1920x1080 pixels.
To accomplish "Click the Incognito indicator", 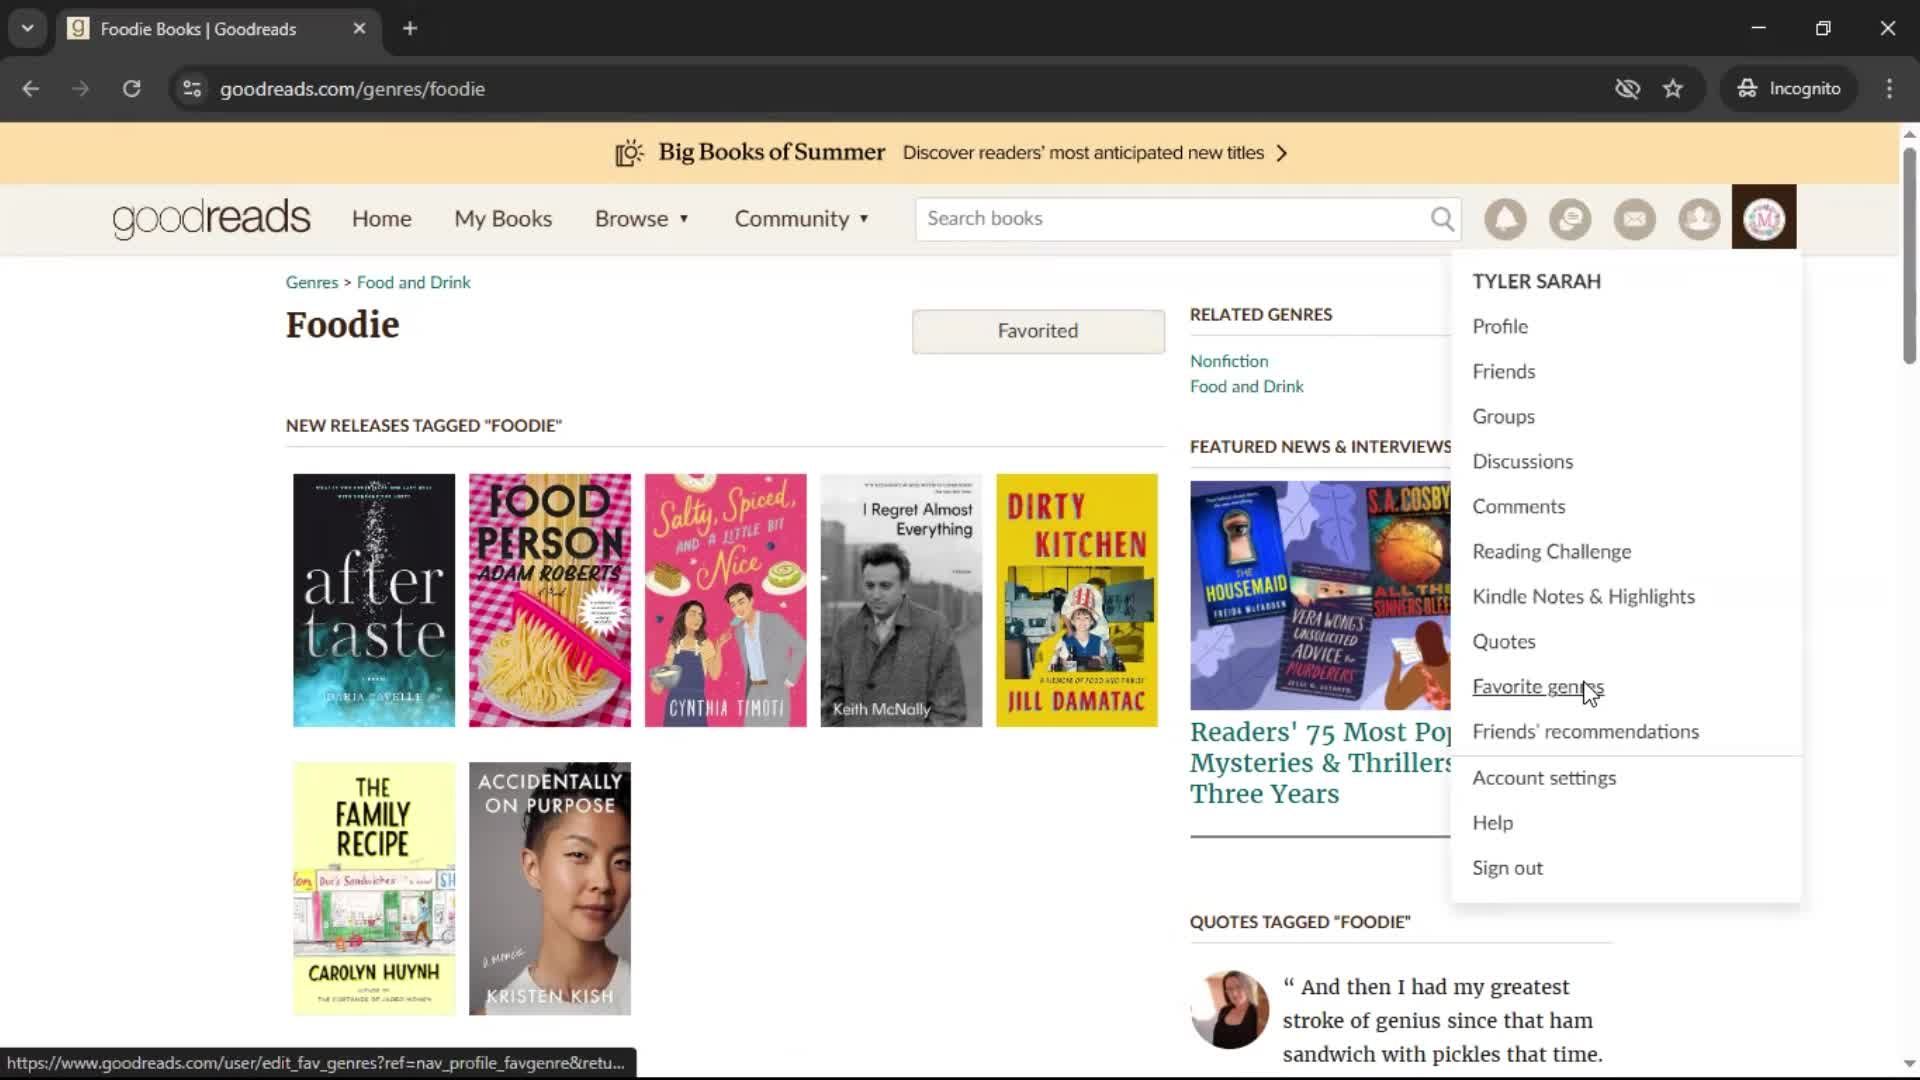I will pos(1789,89).
